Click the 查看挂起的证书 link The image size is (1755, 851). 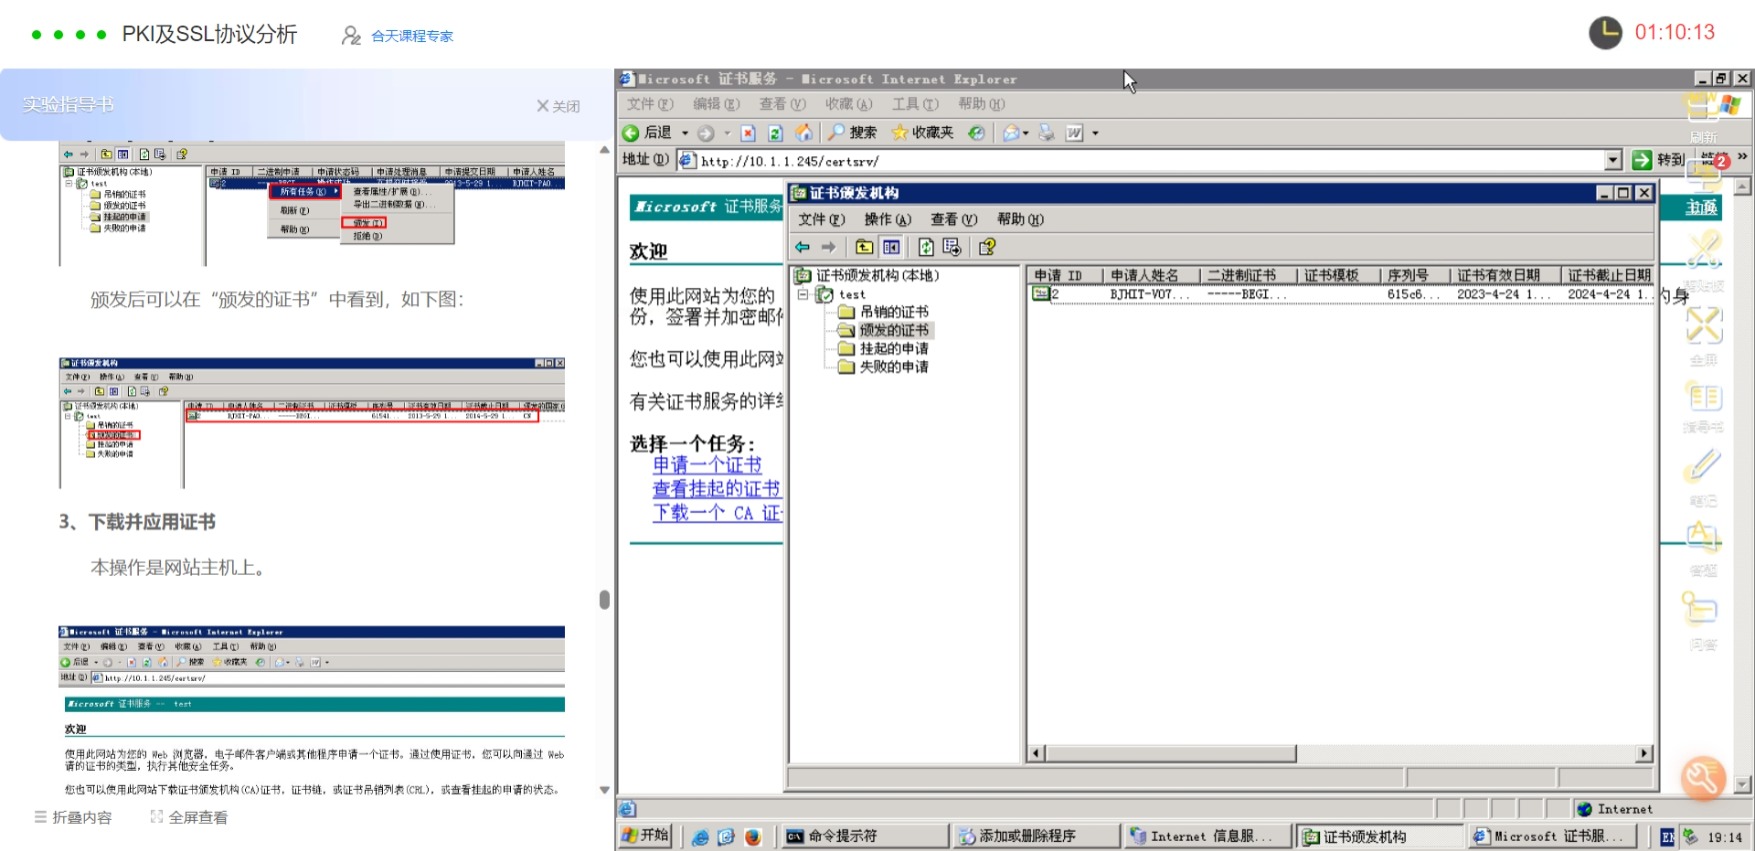tap(716, 489)
